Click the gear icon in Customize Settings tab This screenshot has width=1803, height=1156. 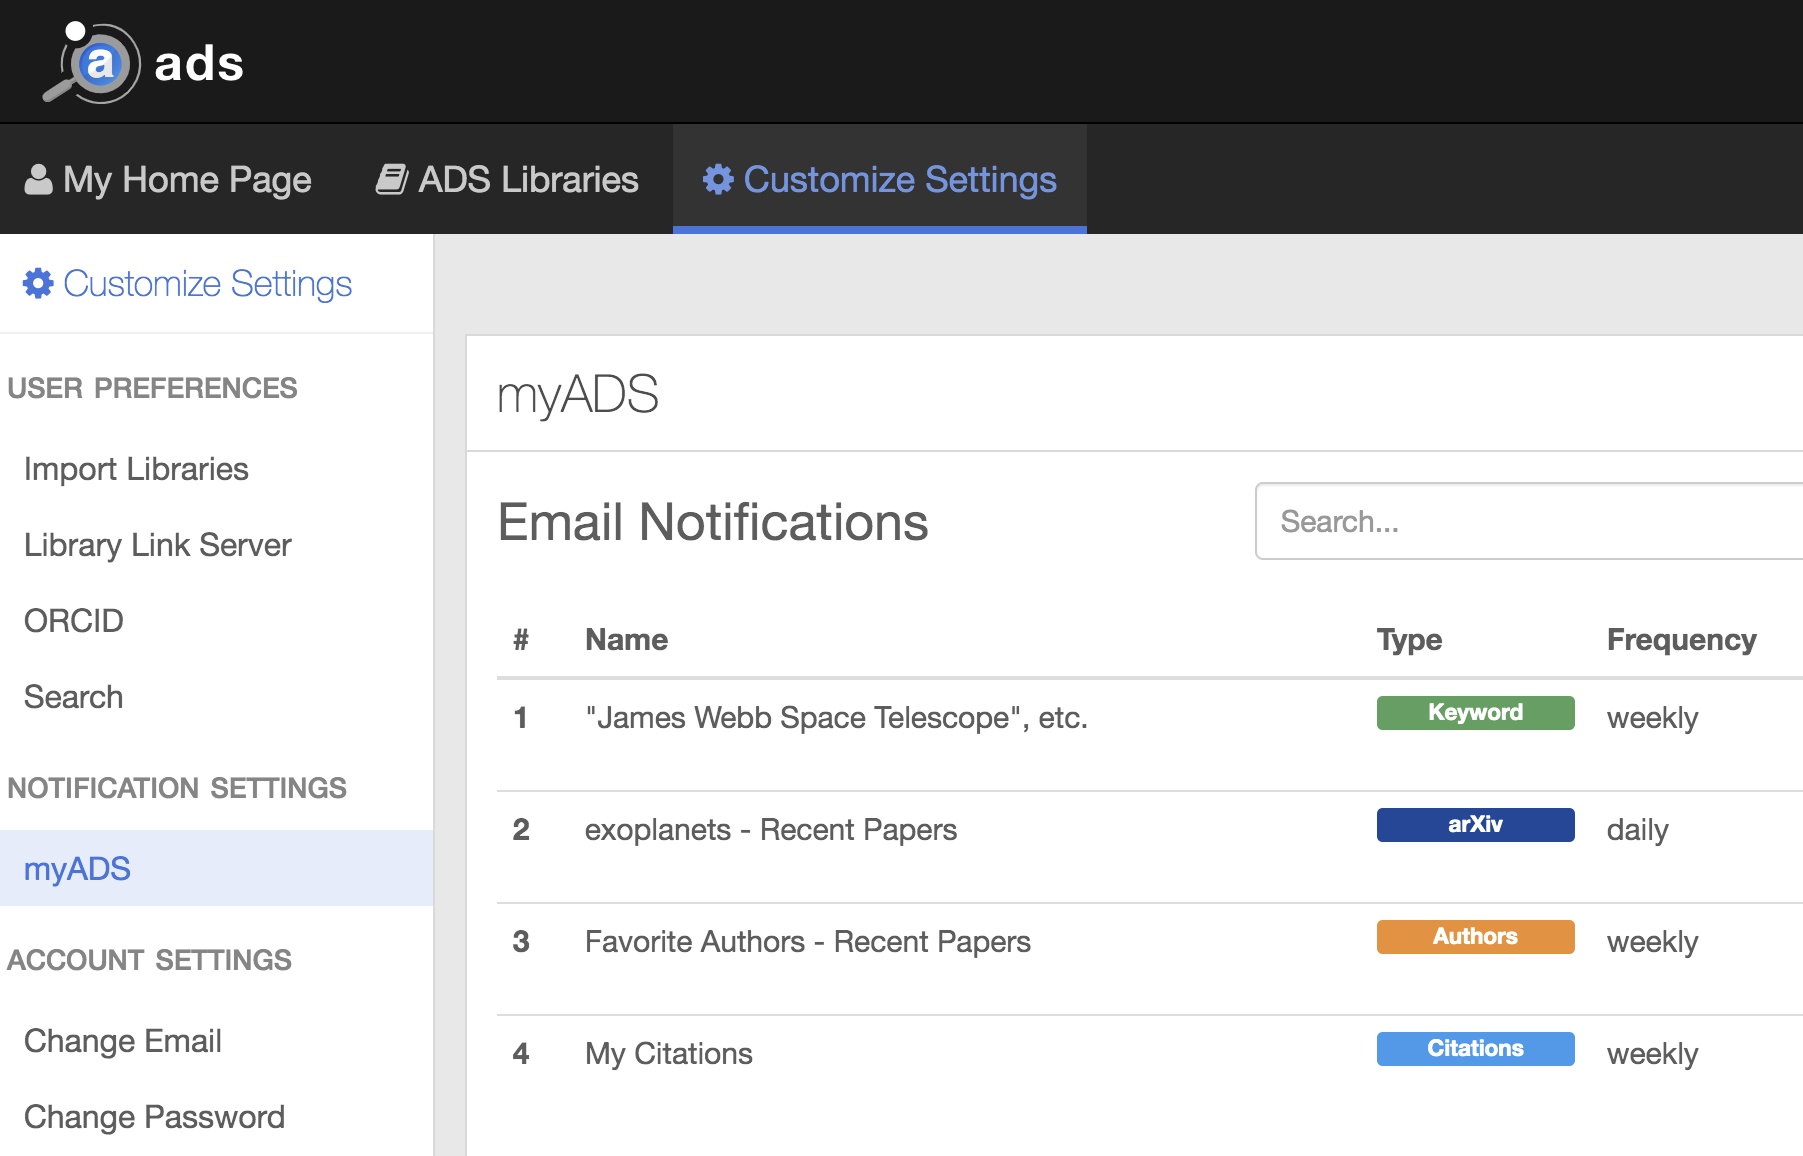pyautogui.click(x=718, y=180)
